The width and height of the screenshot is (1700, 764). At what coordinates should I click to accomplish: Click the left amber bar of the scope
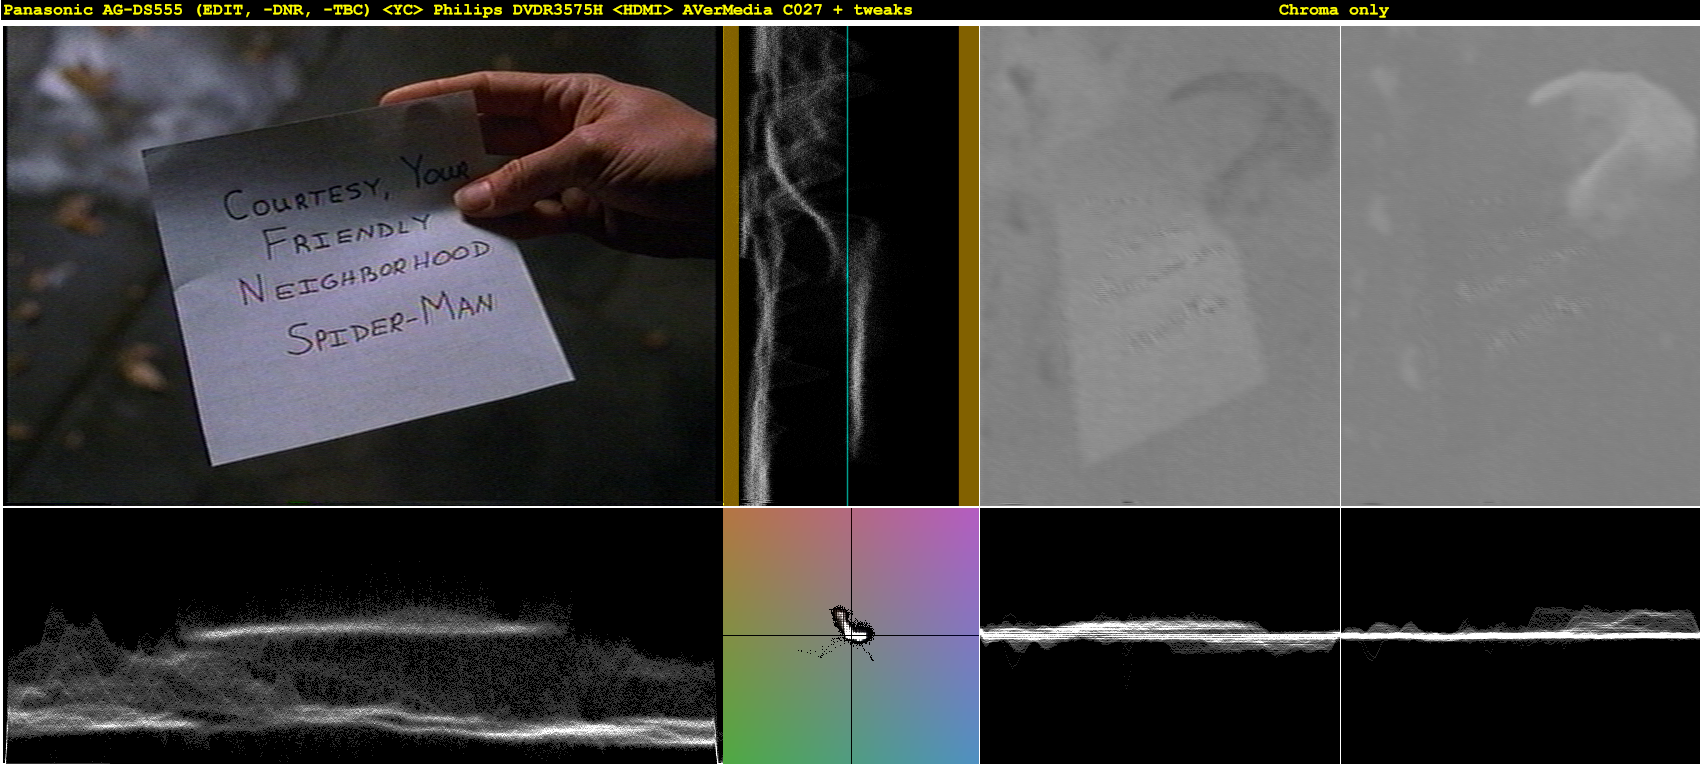tap(731, 265)
